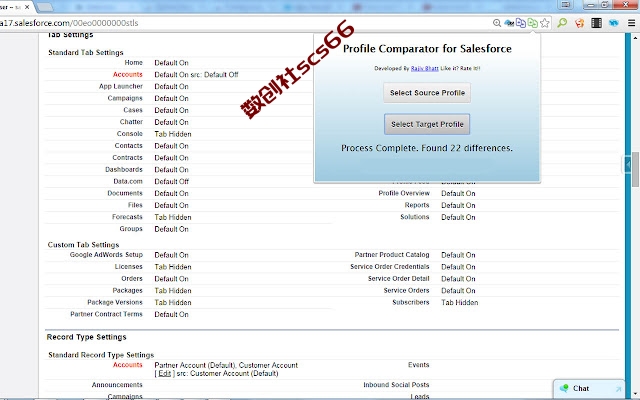Click the Cases tab setting label
This screenshot has height=400, width=640.
[133, 110]
